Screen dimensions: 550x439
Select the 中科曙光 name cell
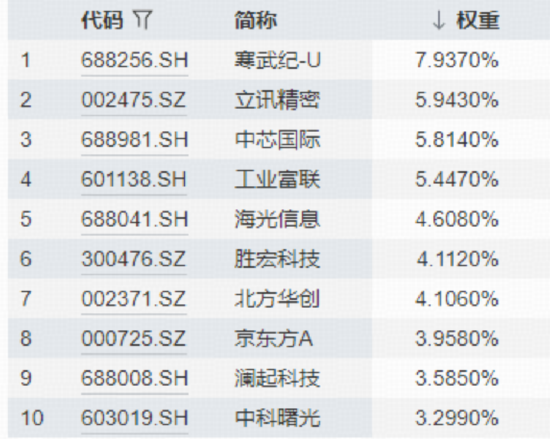point(277,418)
